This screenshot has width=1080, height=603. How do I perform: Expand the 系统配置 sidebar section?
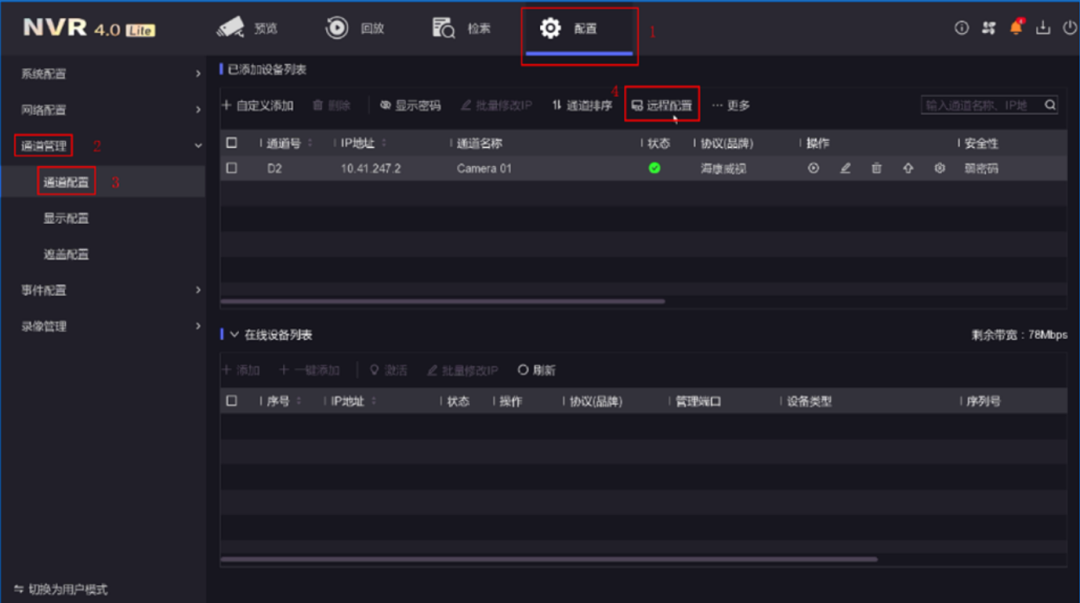click(197, 72)
